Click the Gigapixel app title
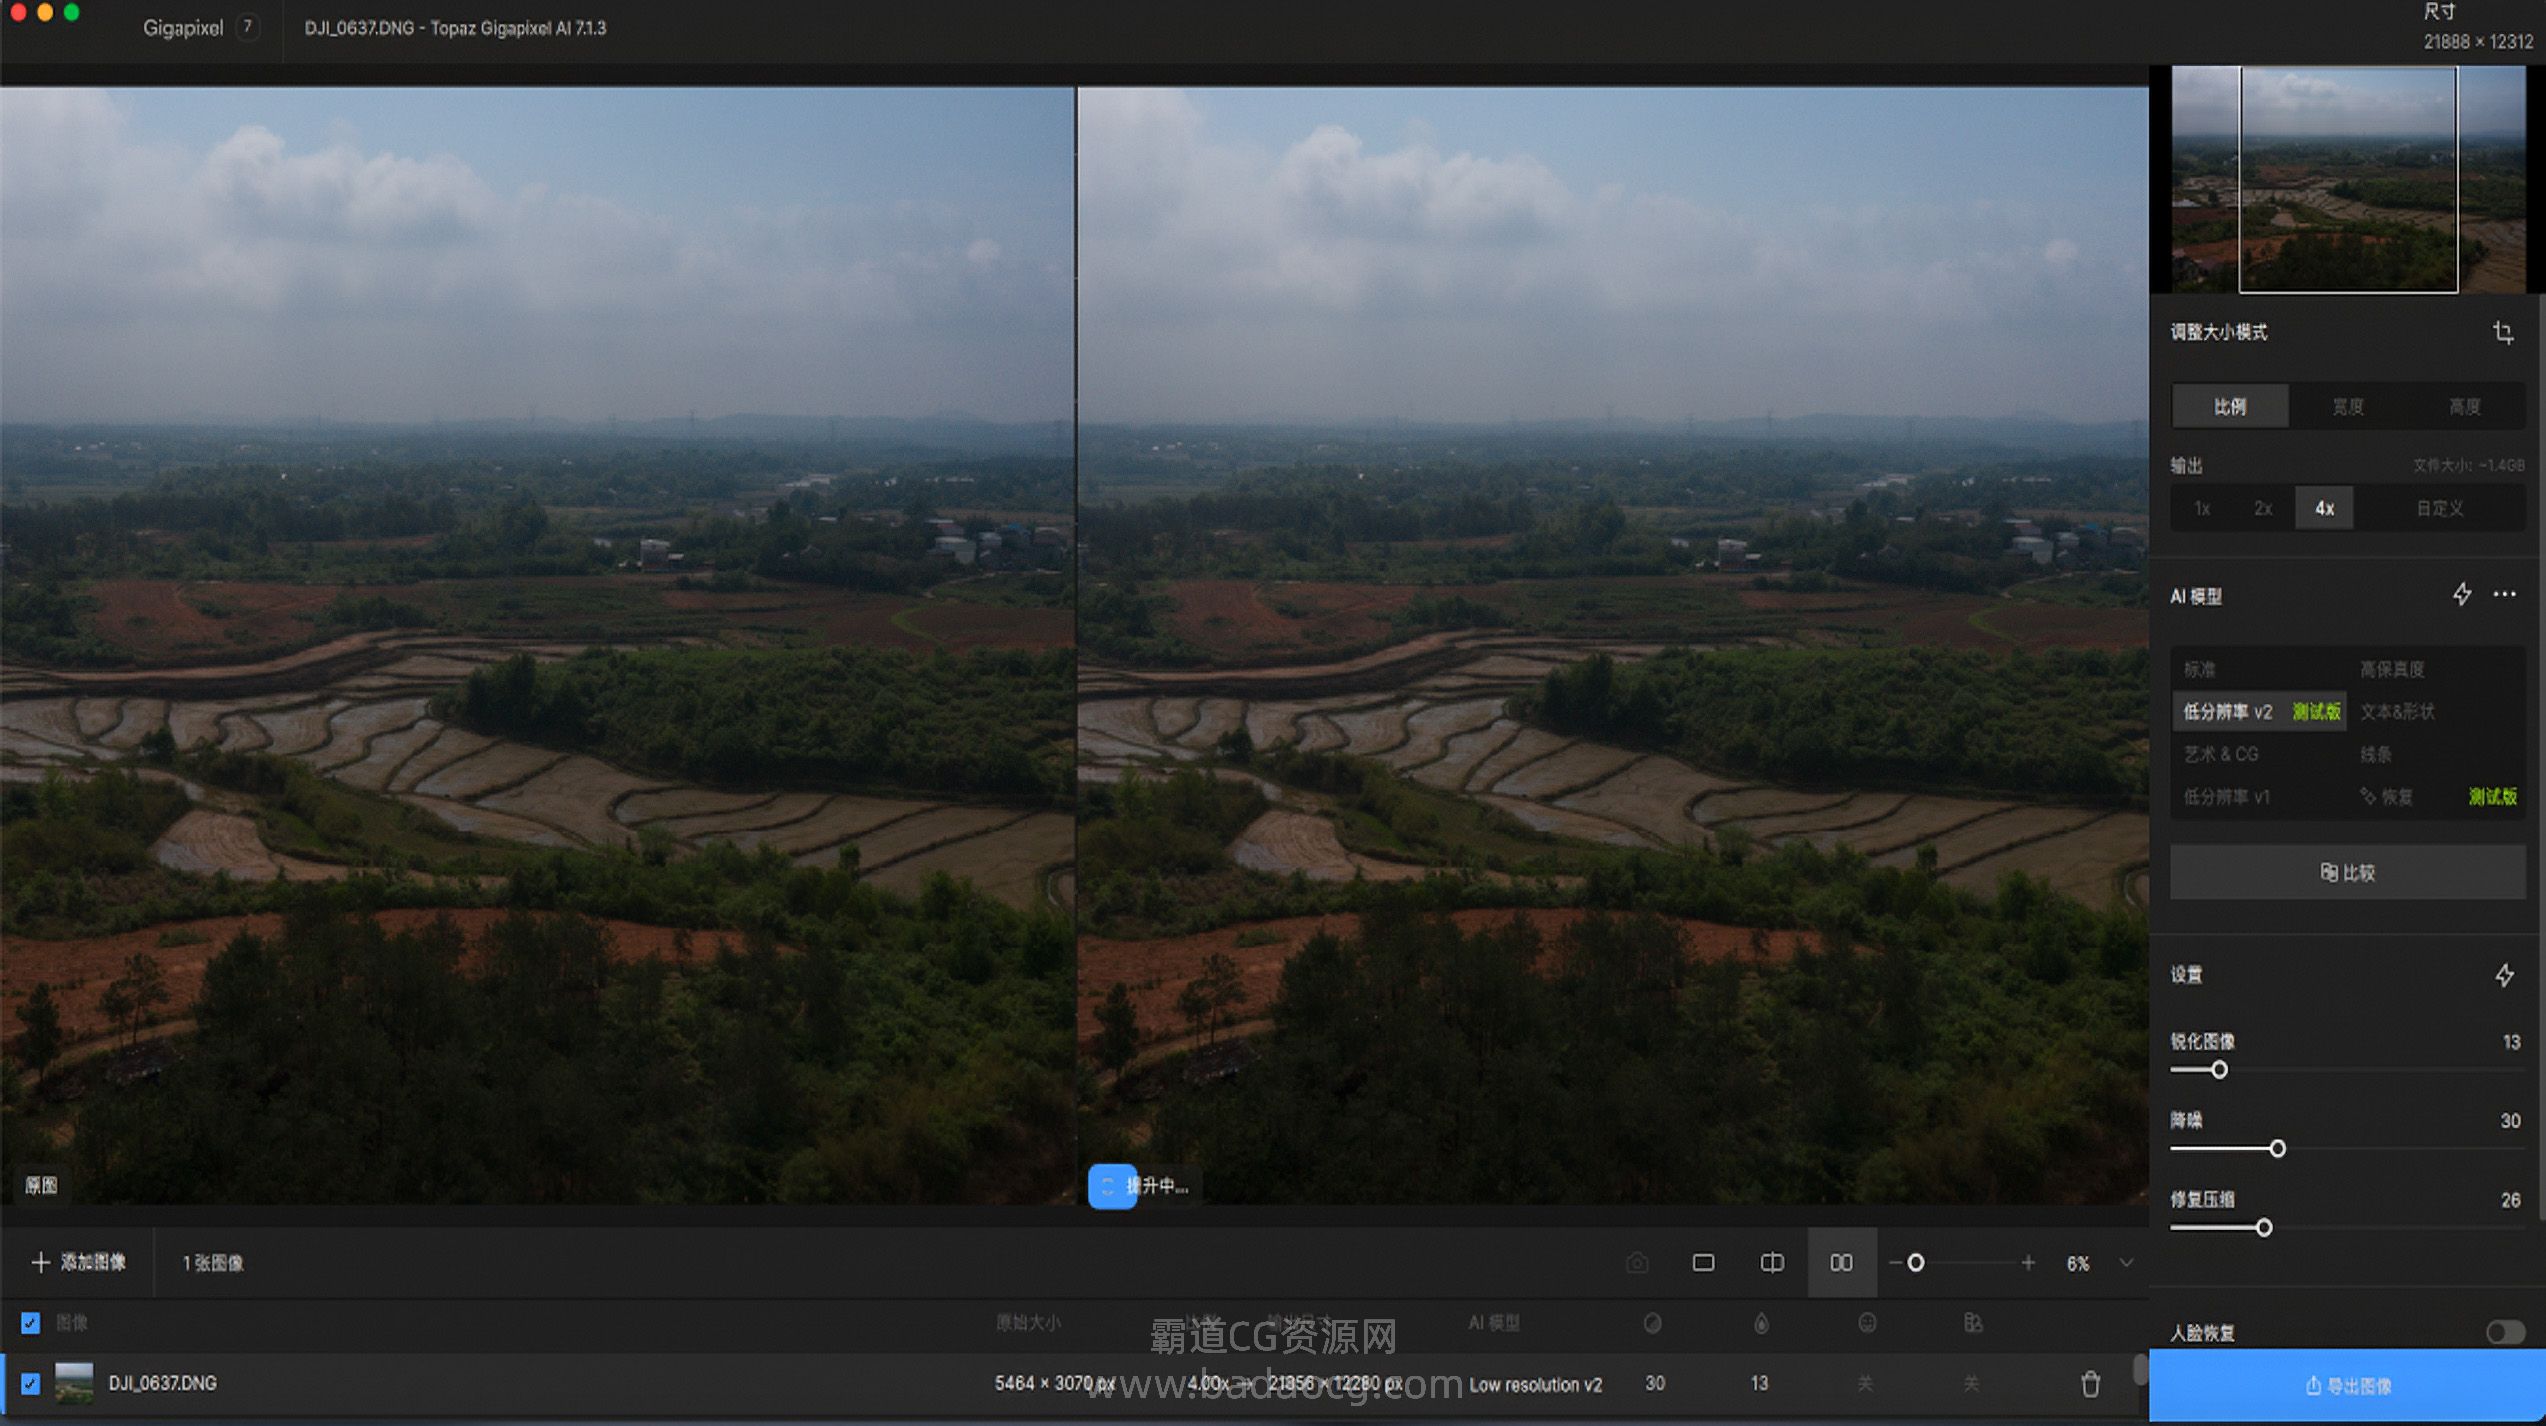Image resolution: width=2546 pixels, height=1426 pixels. (x=183, y=28)
